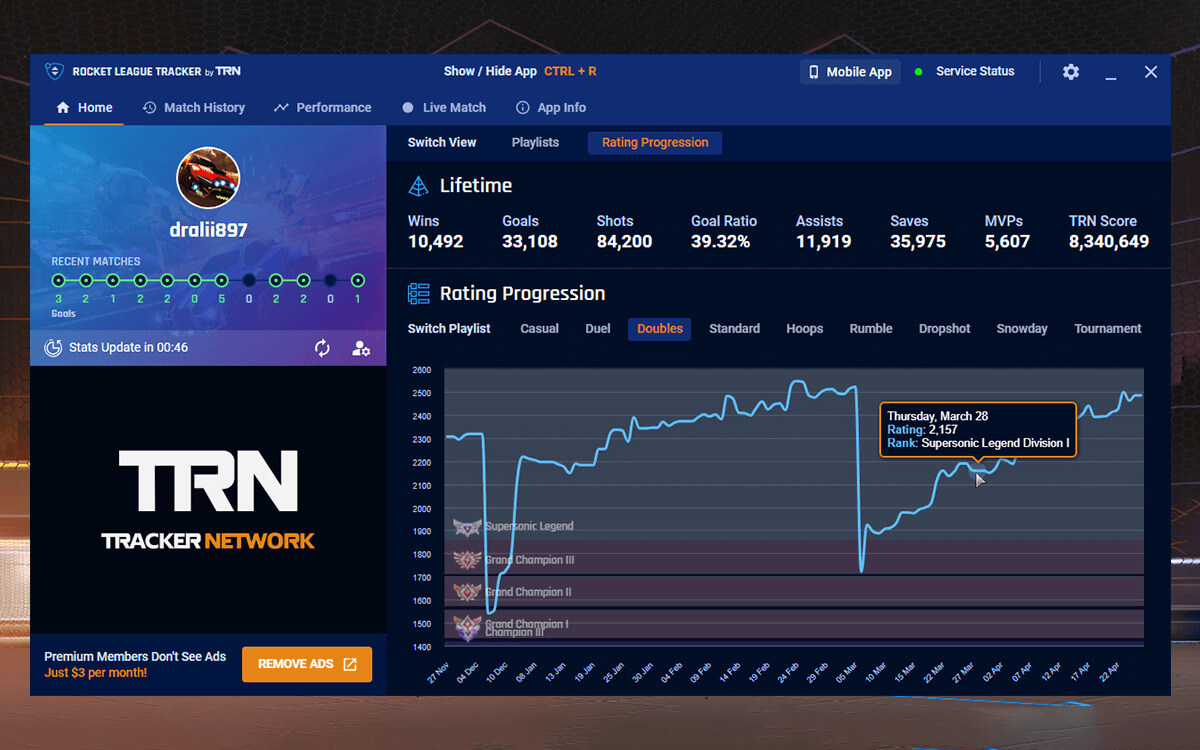Screen dimensions: 1200x750
Task: Click the Grand Champion III rank badge
Action: (x=467, y=560)
